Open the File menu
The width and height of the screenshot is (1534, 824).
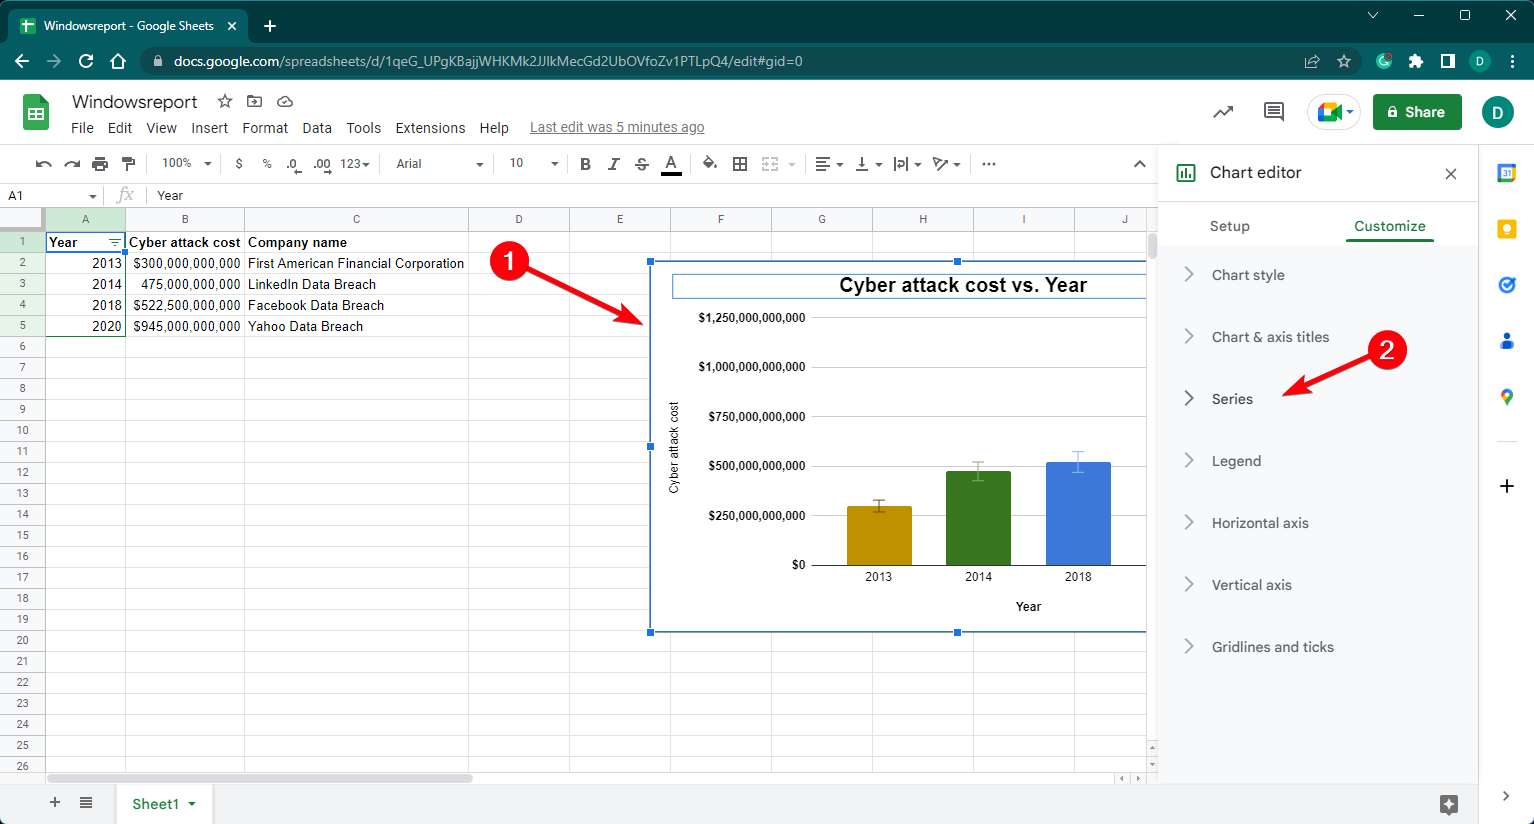coord(82,128)
